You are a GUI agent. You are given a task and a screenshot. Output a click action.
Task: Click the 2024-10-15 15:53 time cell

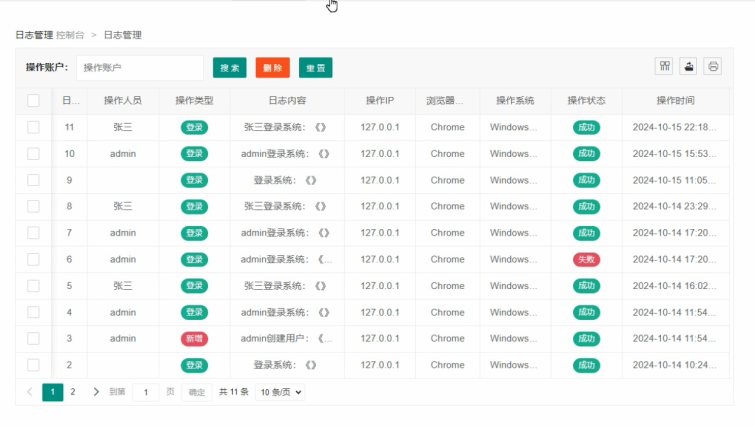coord(675,154)
